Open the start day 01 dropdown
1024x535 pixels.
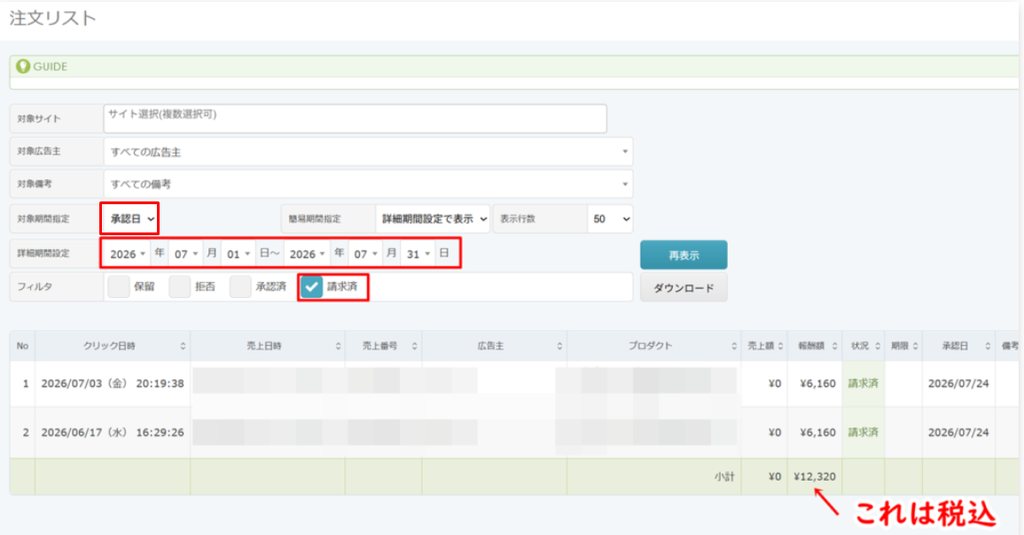[238, 254]
